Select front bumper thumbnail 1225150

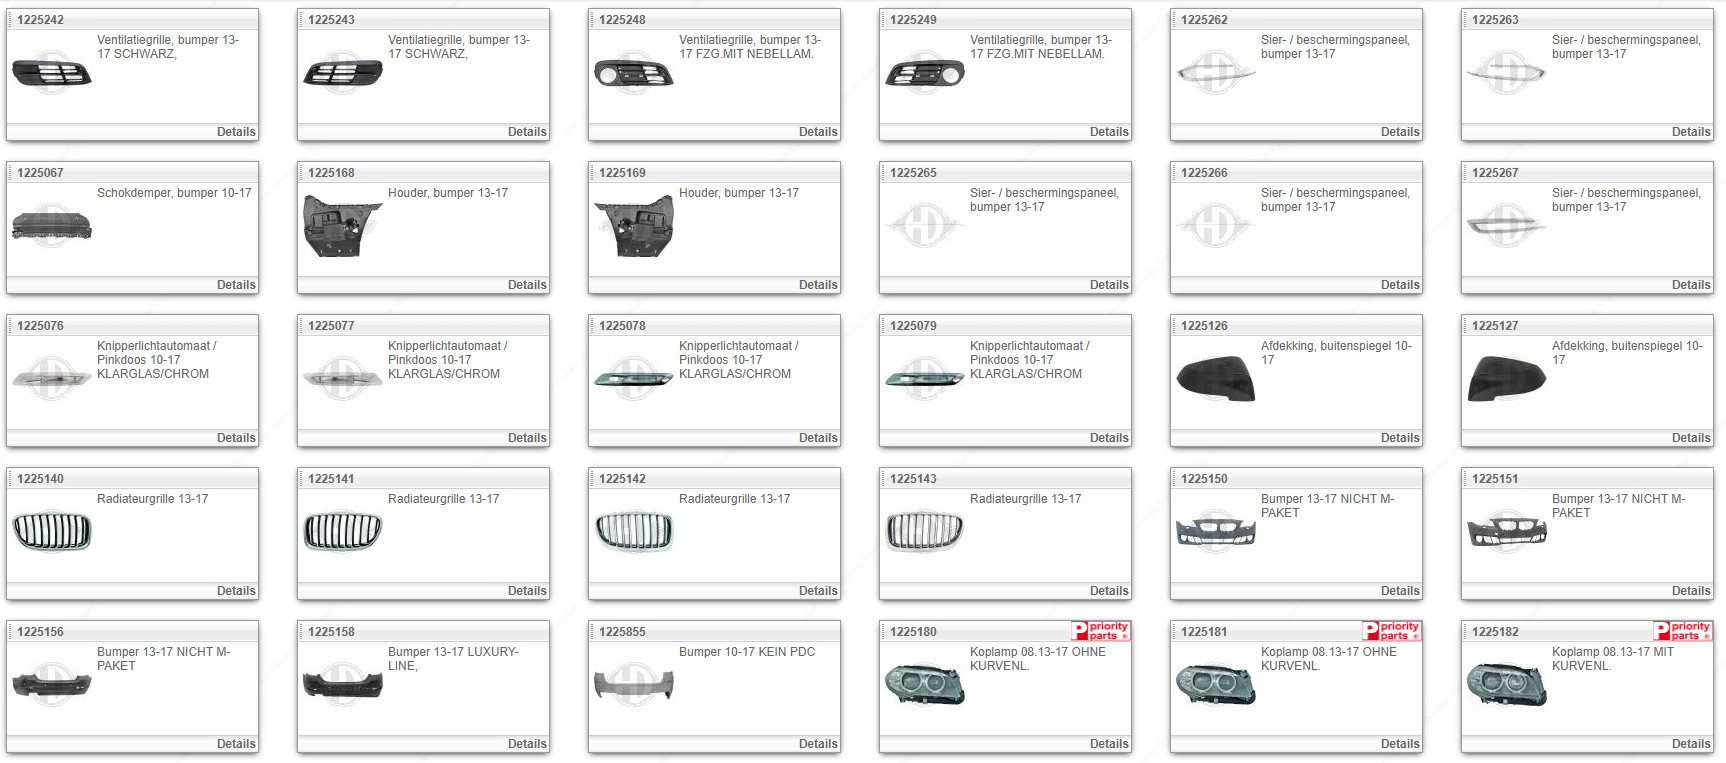click(x=1216, y=532)
